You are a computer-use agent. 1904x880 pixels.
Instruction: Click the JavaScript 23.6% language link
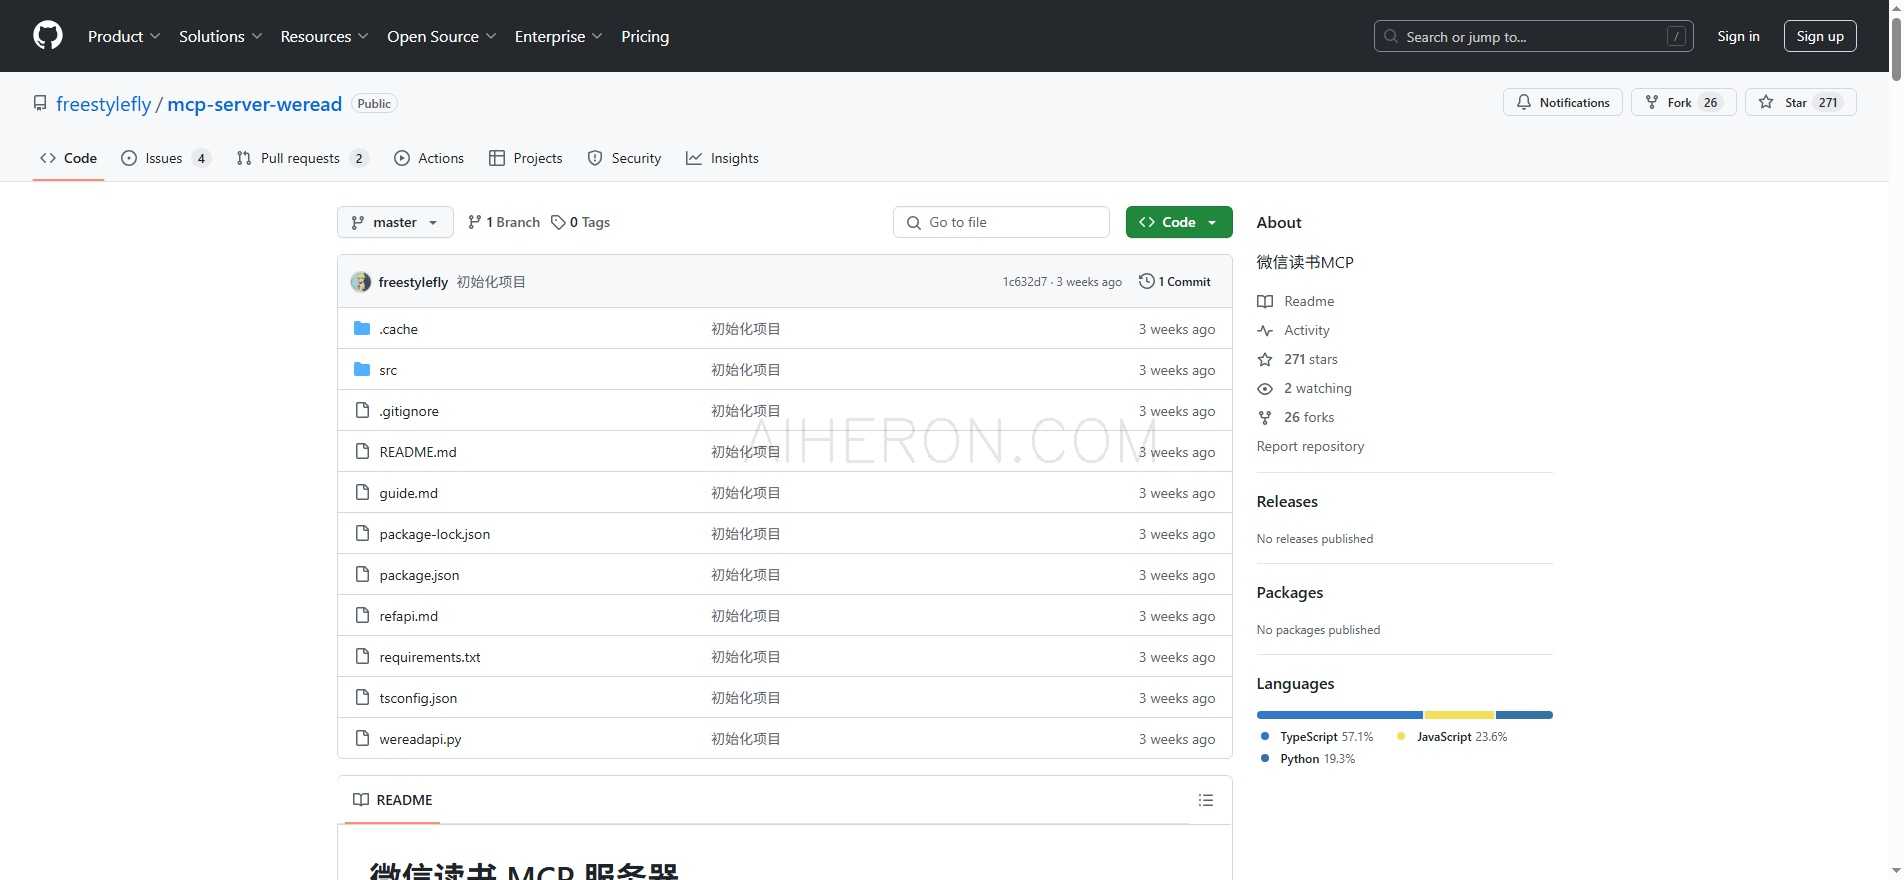coord(1452,737)
